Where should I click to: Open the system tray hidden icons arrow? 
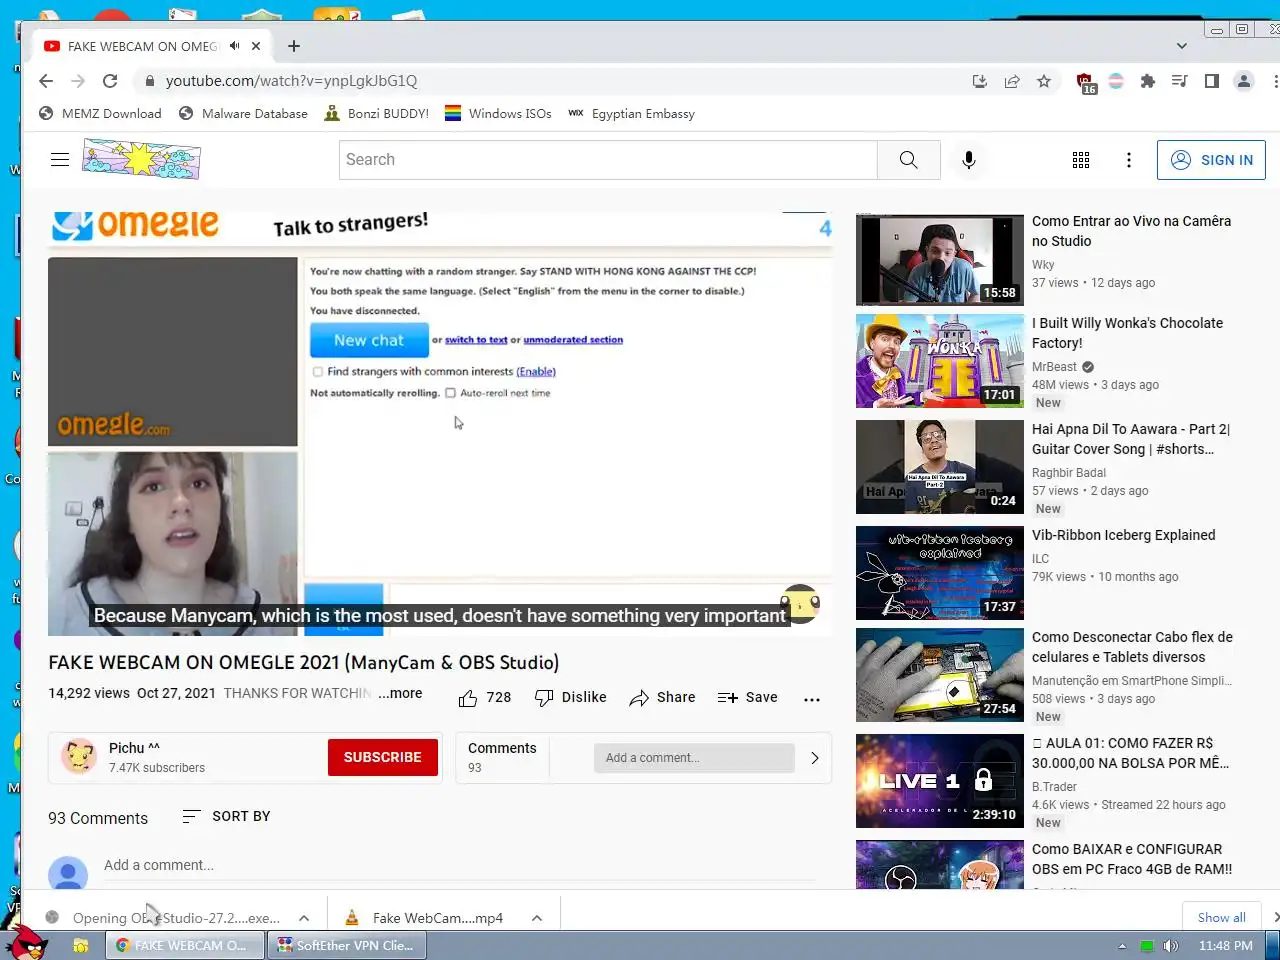point(1122,945)
